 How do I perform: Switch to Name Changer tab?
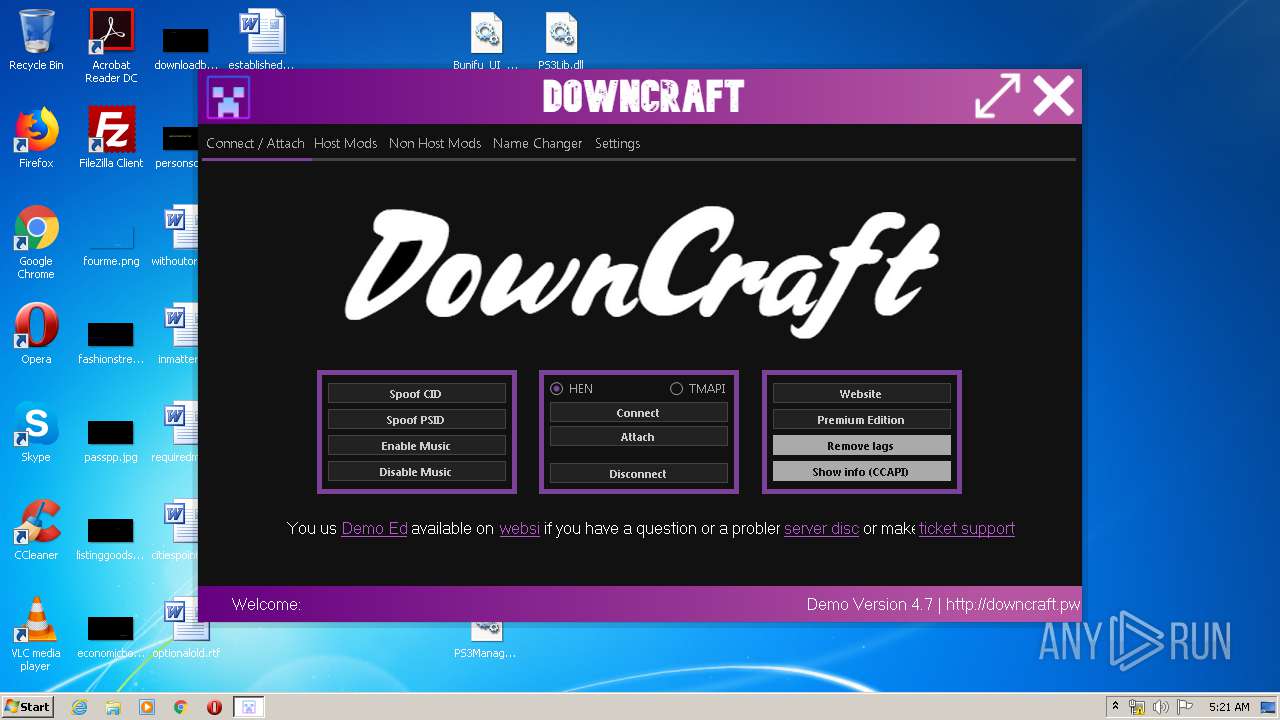tap(537, 143)
